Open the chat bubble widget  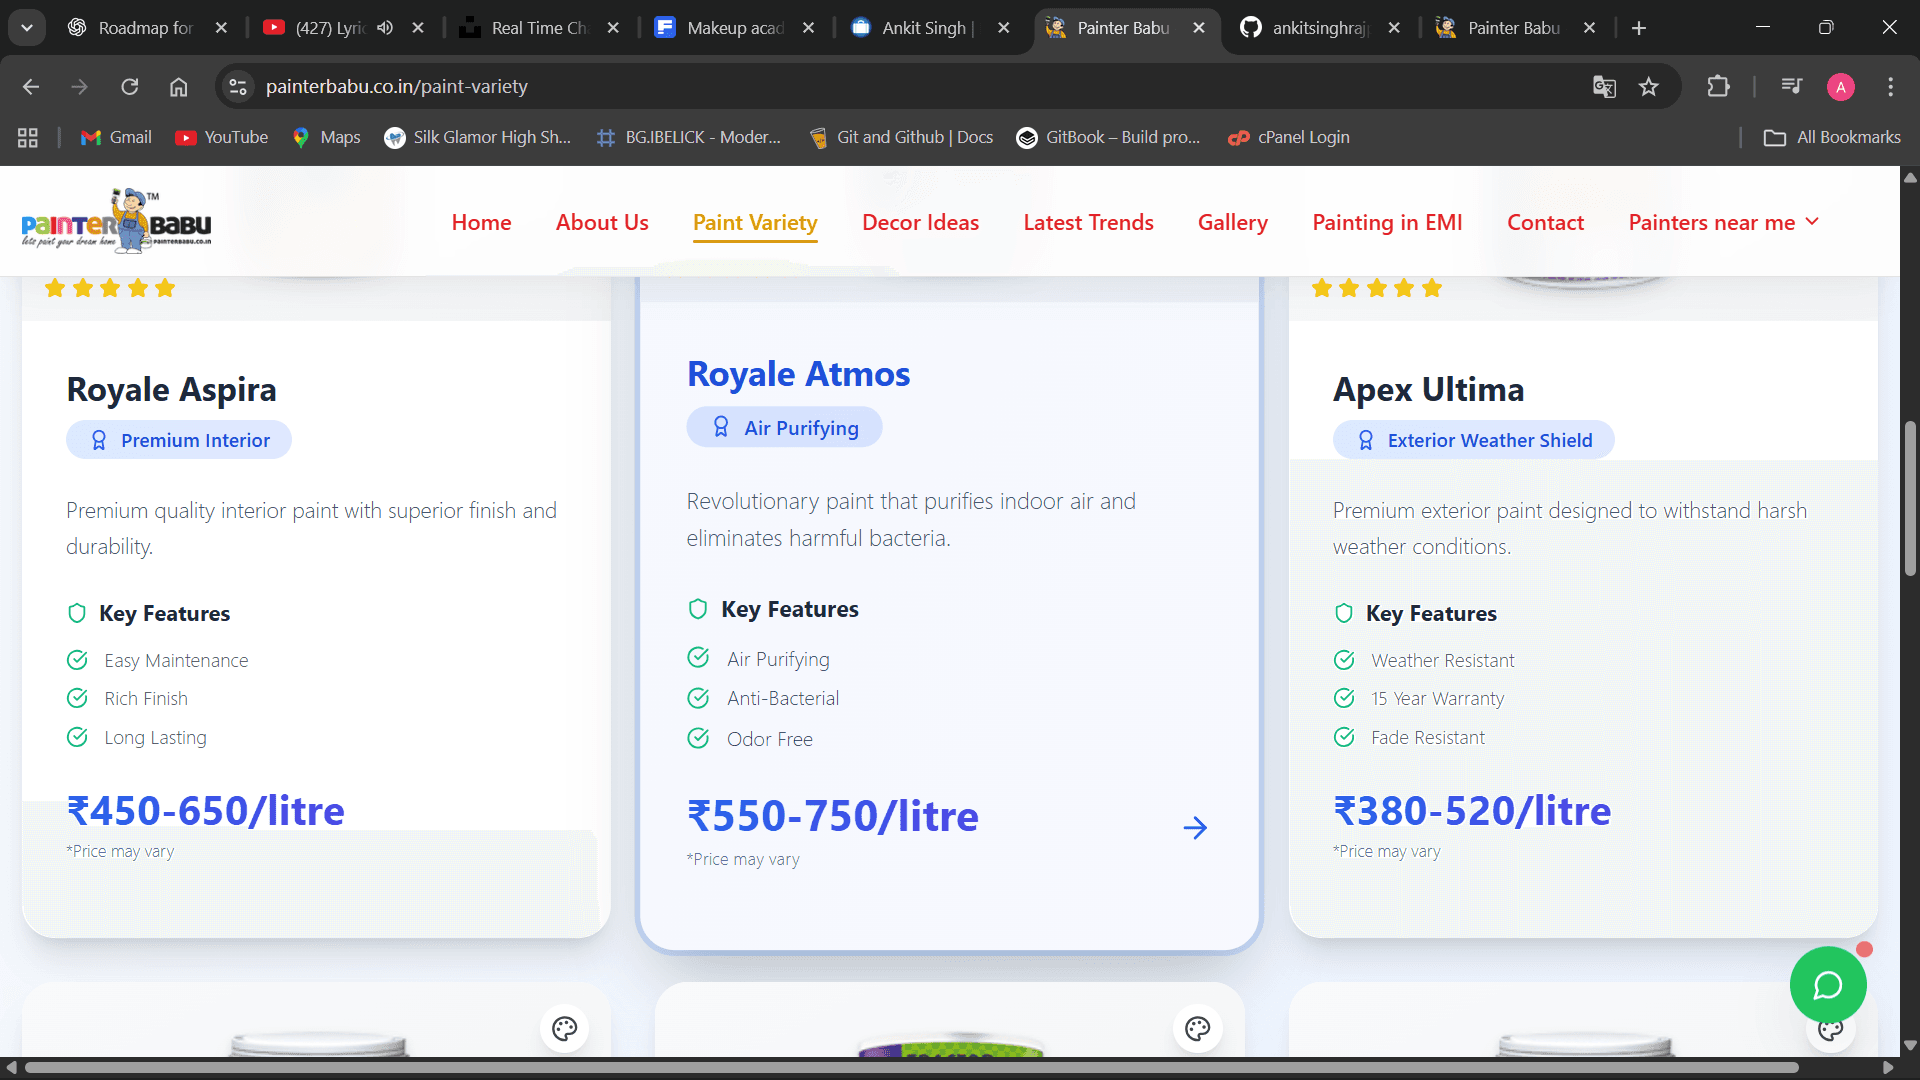[x=1827, y=985]
